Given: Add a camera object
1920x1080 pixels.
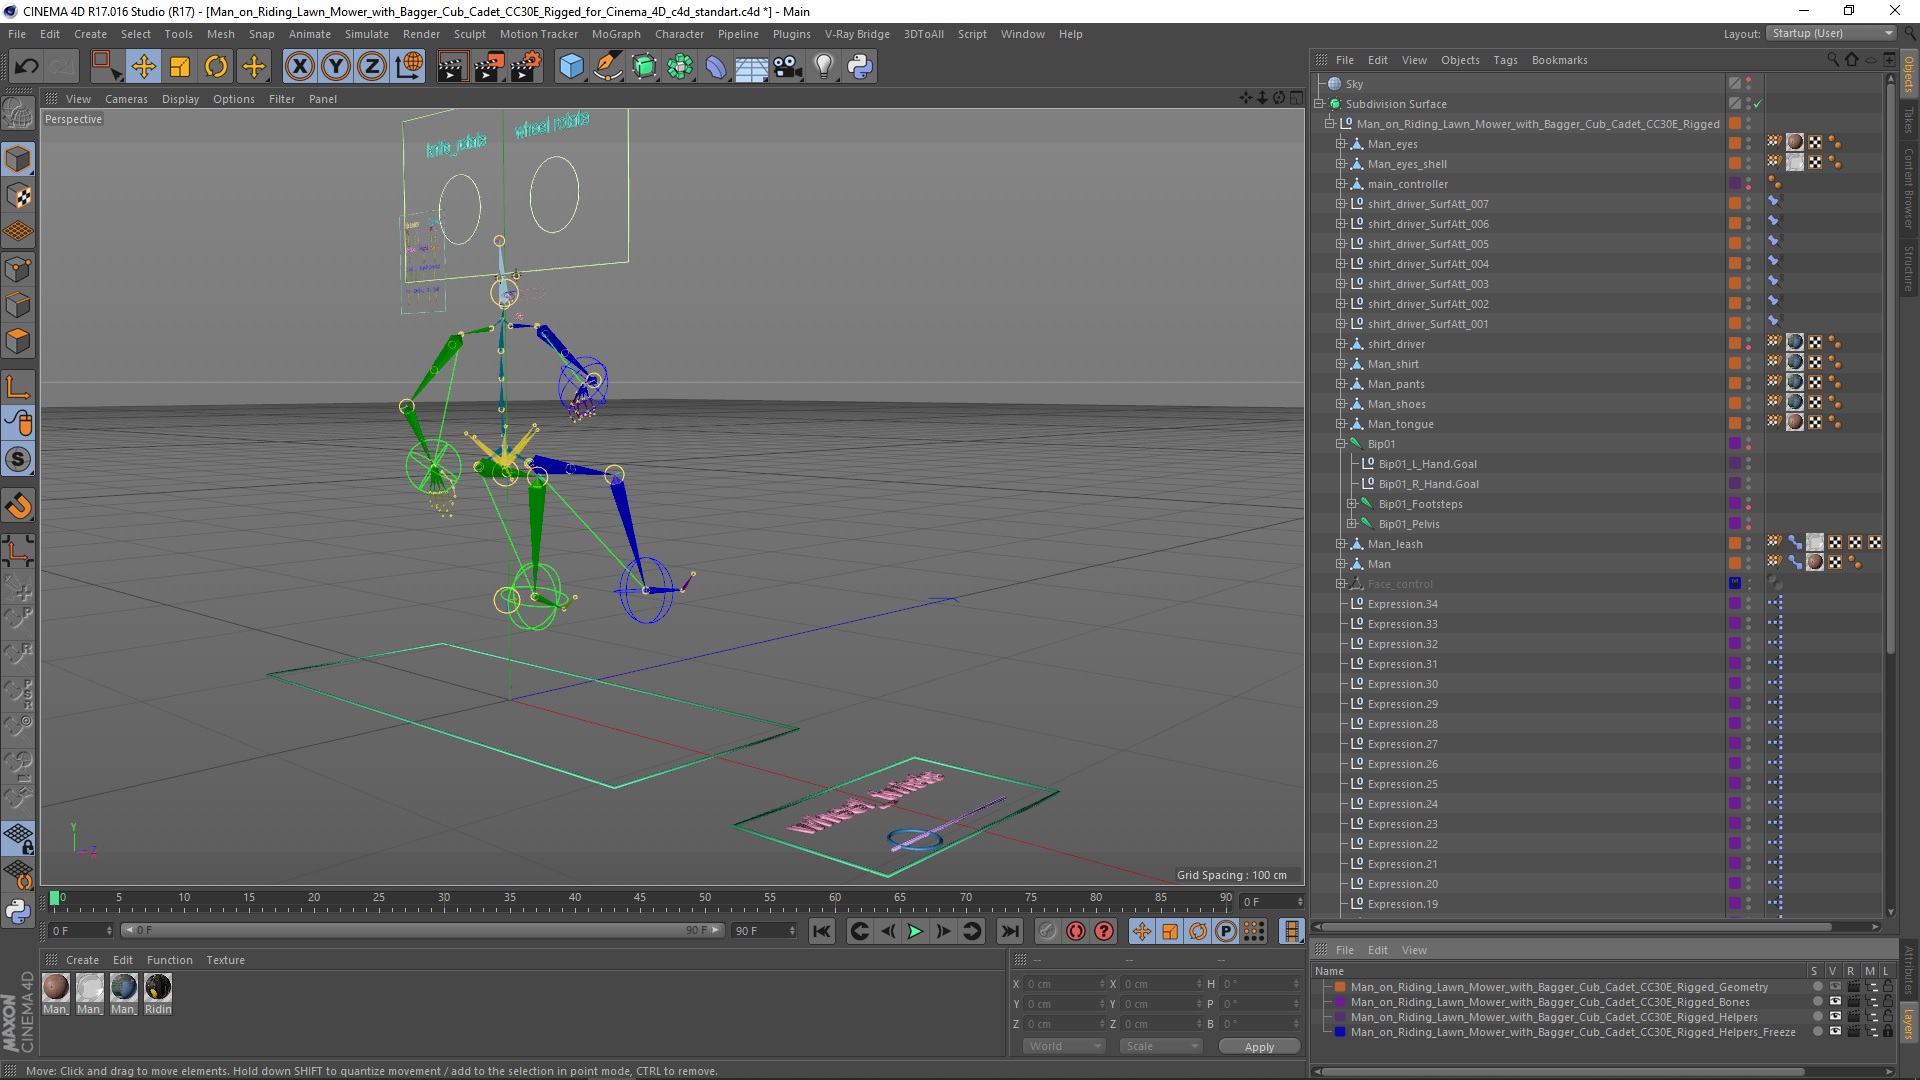Looking at the screenshot, I should pyautogui.click(x=787, y=67).
